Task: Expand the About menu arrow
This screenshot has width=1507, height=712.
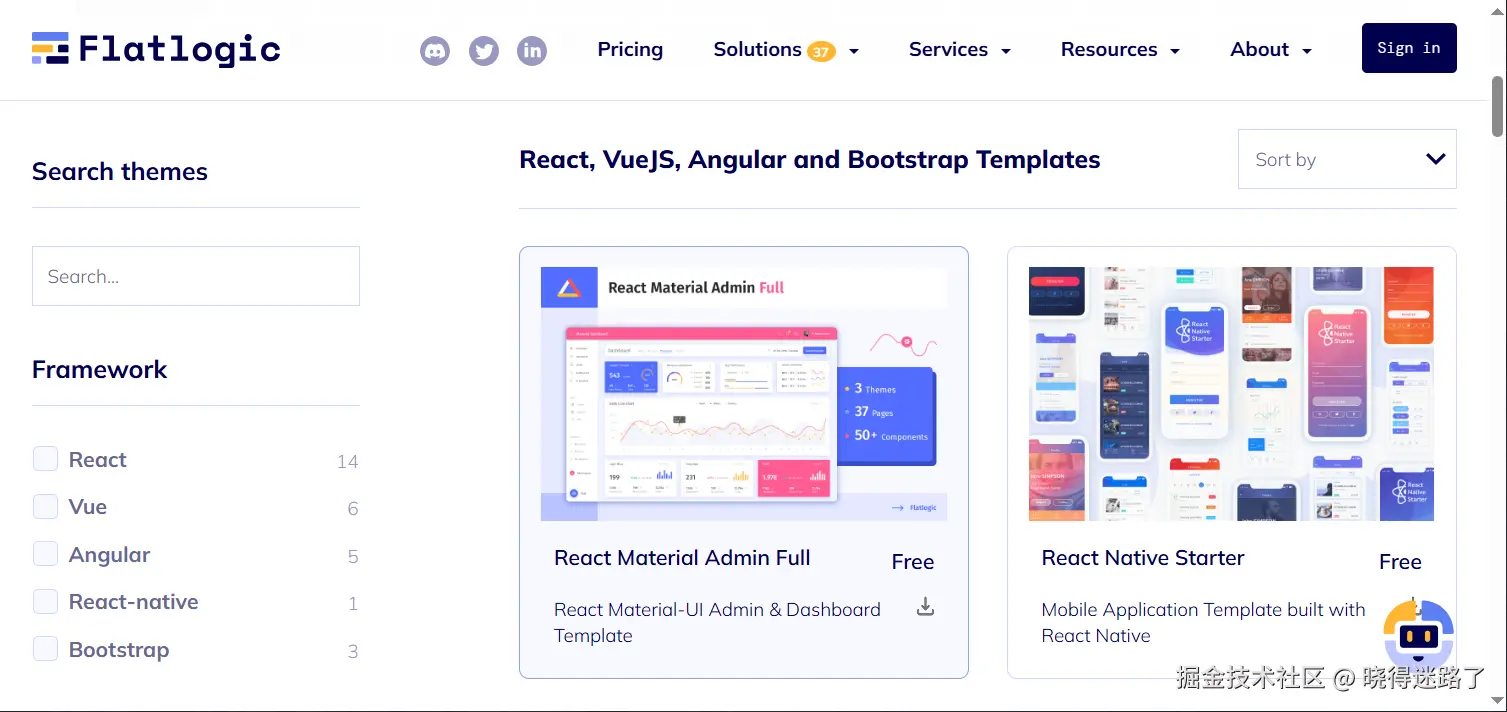Action: (x=1307, y=51)
